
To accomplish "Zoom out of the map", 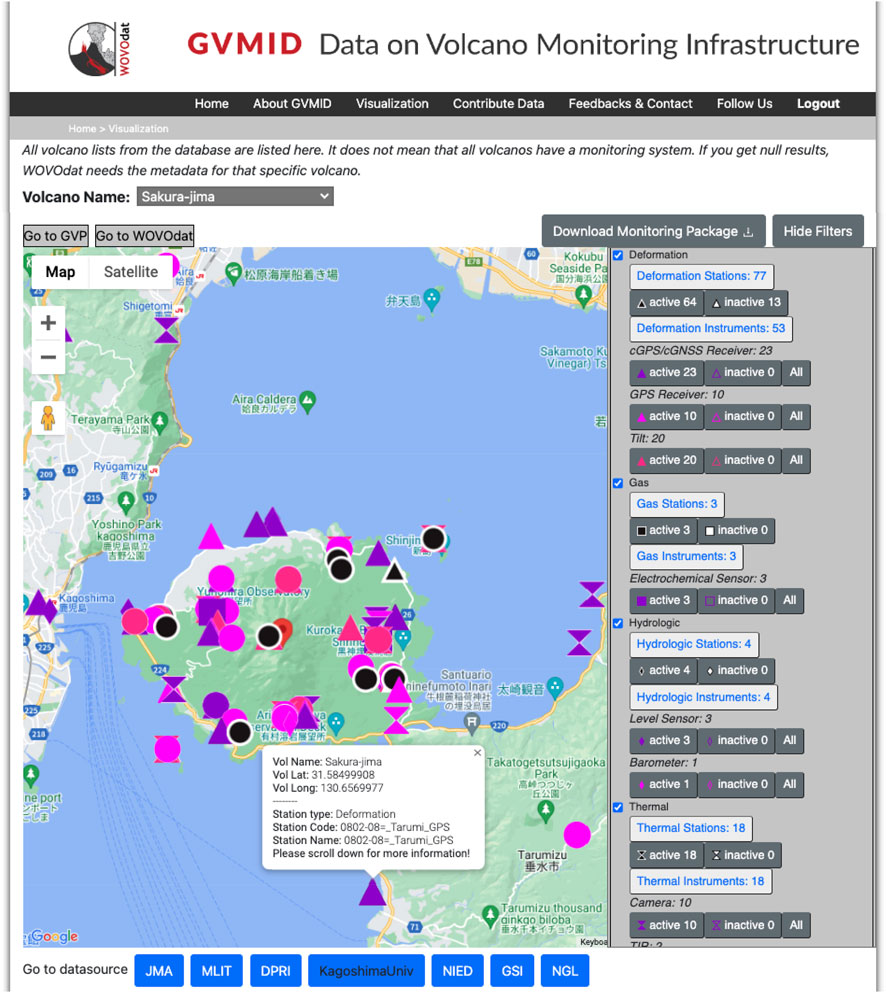I will [48, 357].
